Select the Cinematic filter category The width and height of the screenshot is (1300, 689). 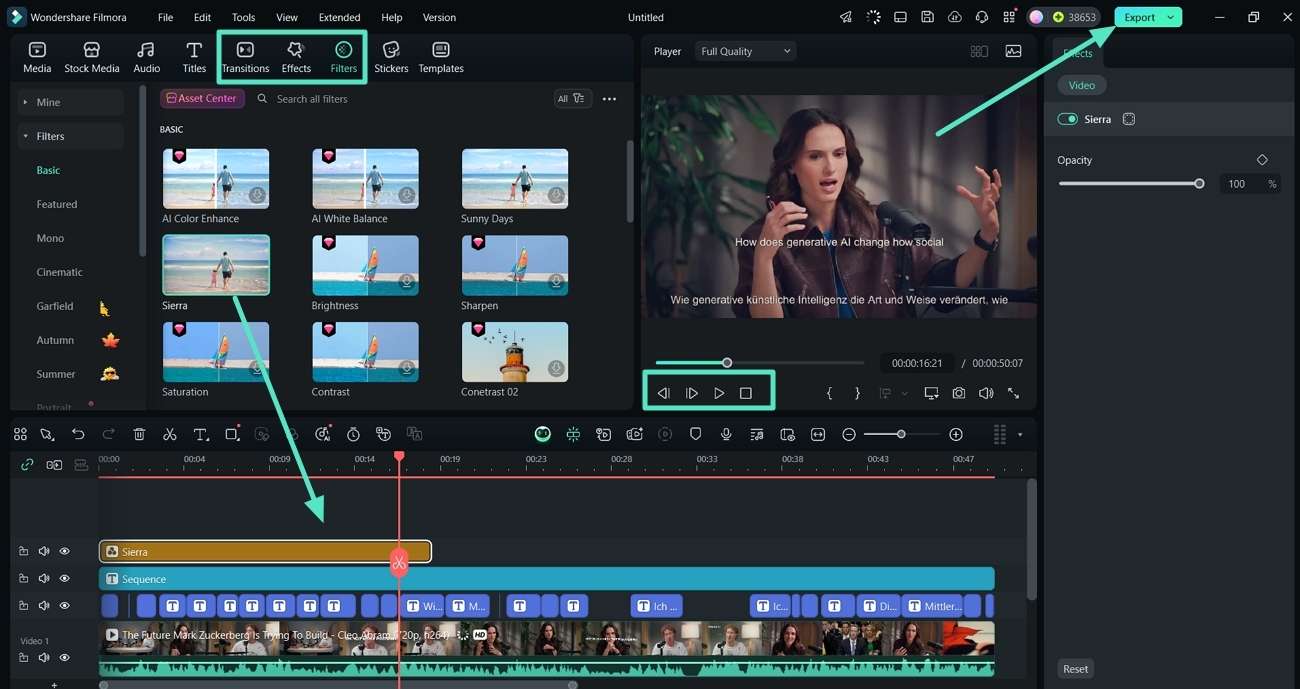coord(60,272)
